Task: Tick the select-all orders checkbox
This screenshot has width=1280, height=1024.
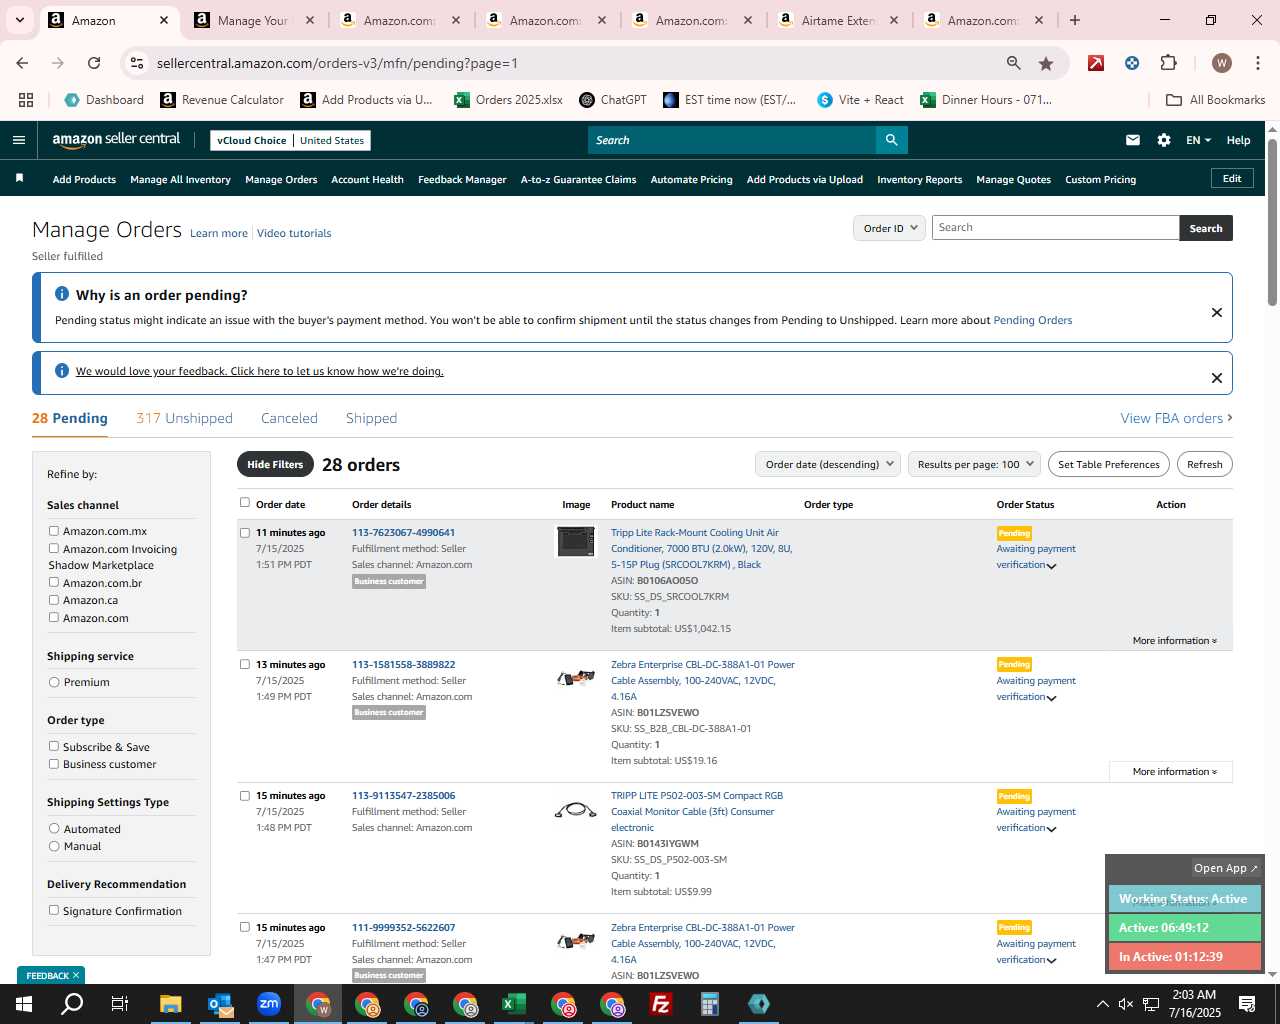Action: (x=245, y=503)
